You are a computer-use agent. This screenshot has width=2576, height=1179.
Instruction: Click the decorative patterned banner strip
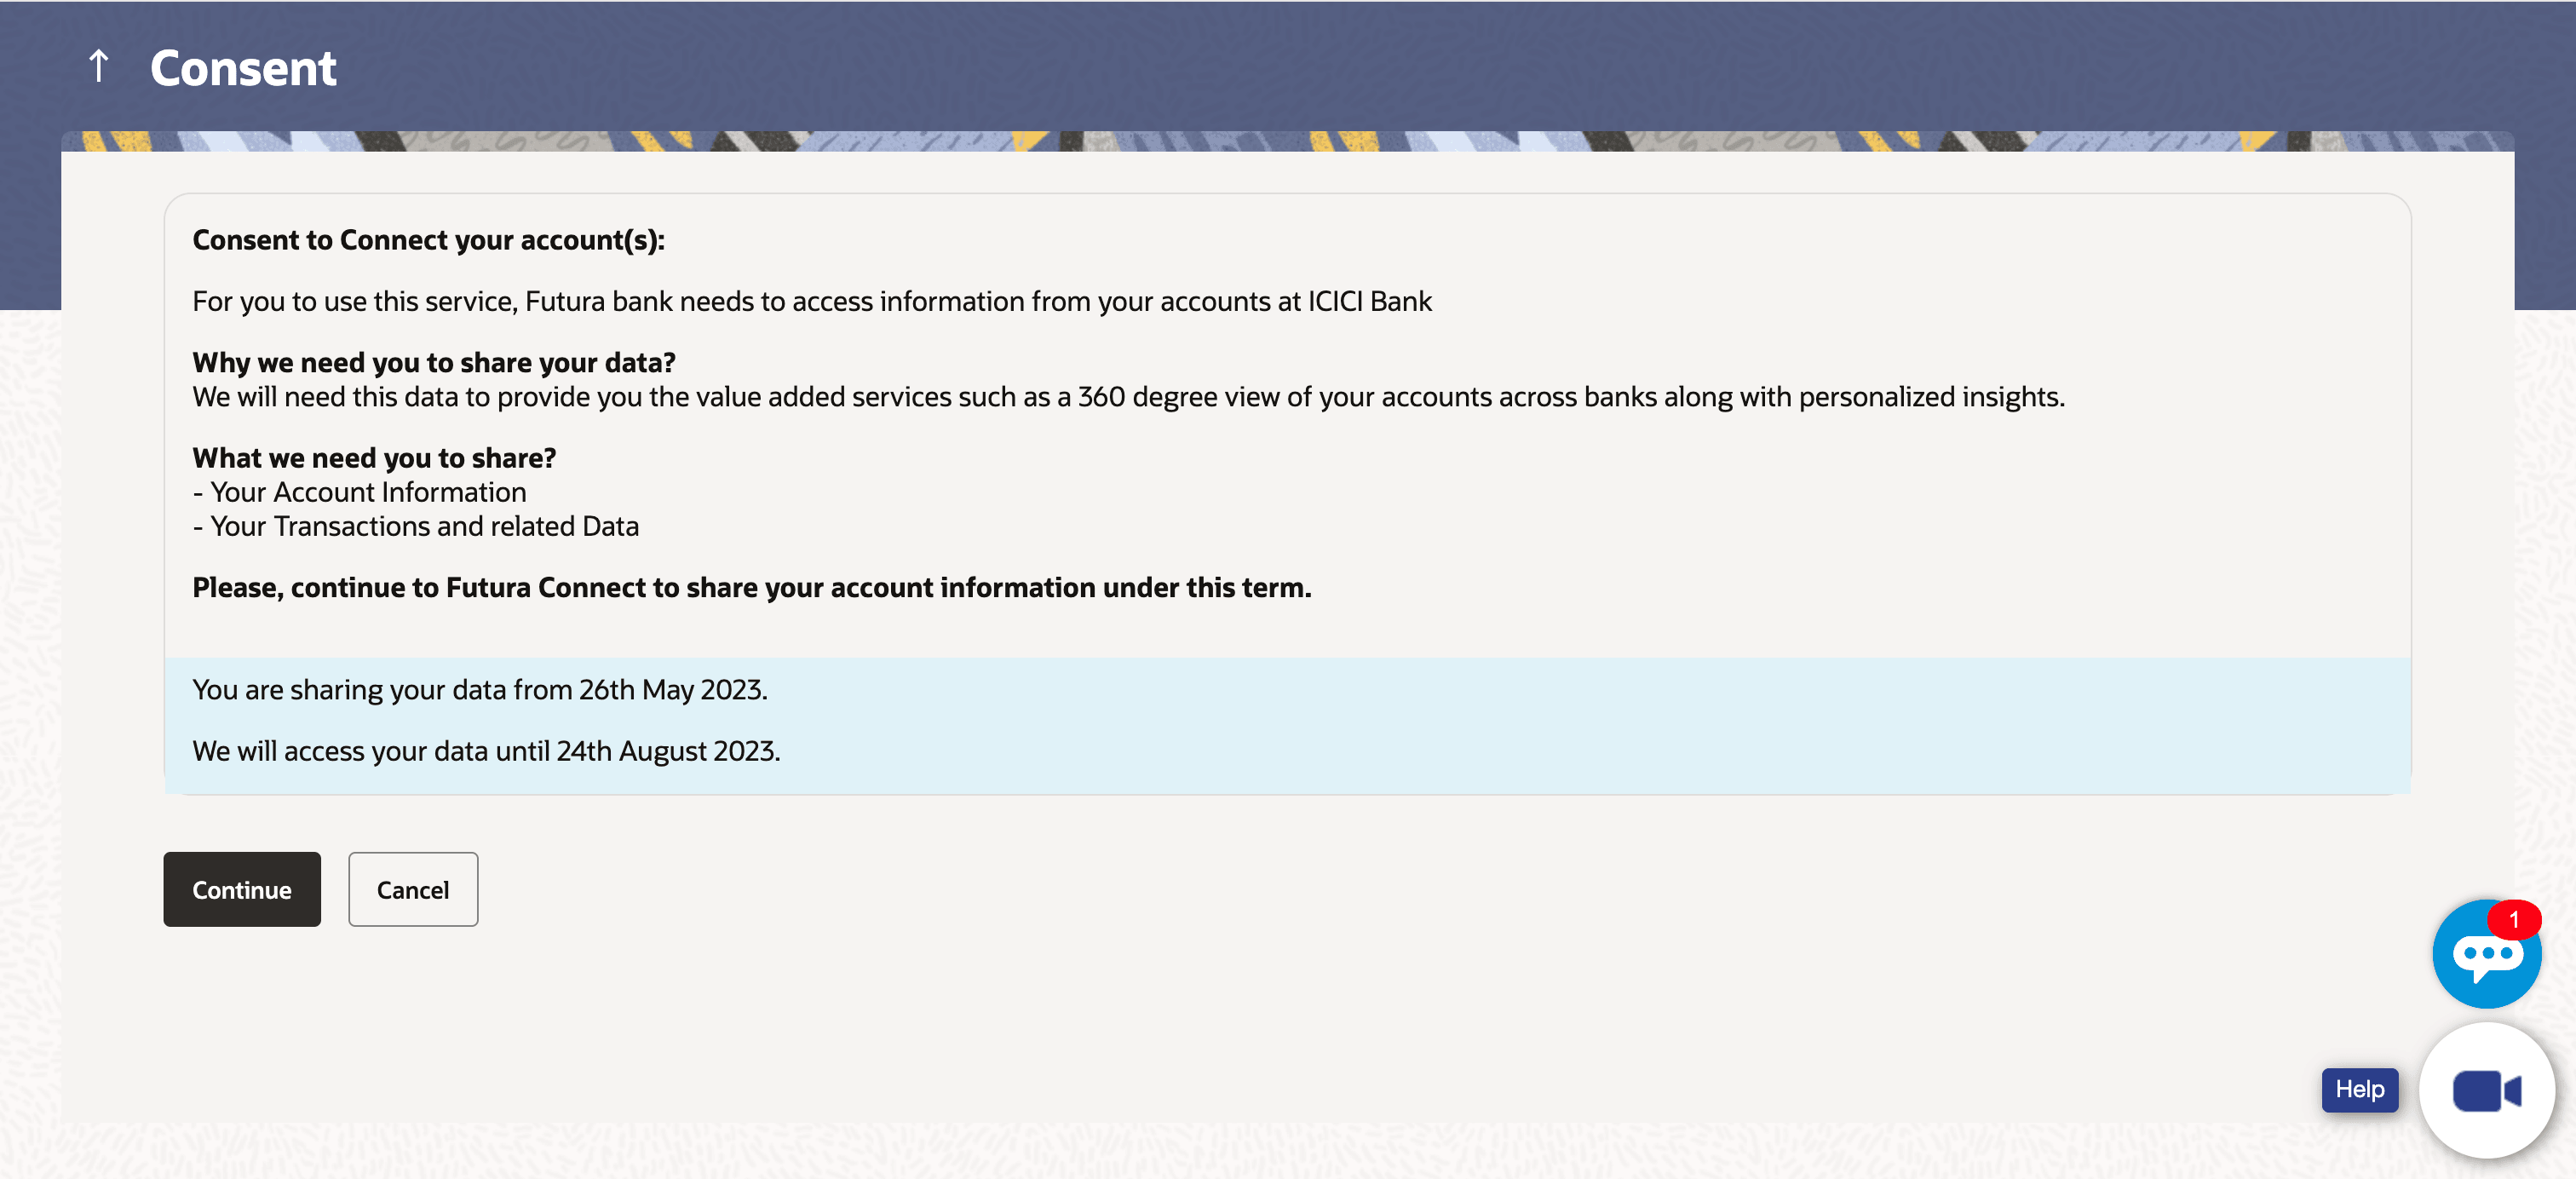(1287, 142)
